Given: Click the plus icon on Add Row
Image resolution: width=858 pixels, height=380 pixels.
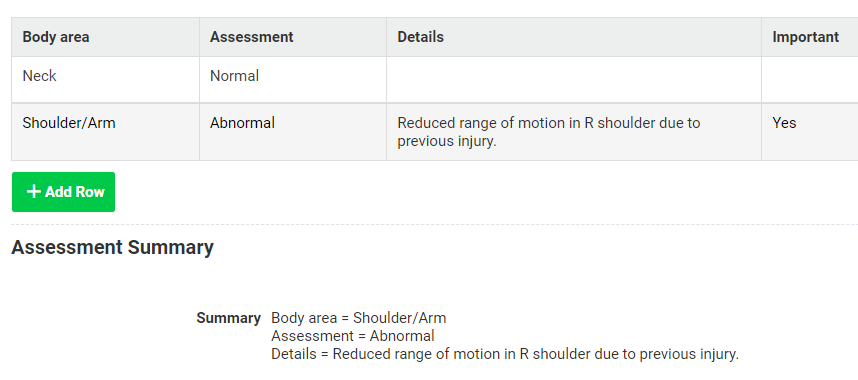Looking at the screenshot, I should coord(34,192).
